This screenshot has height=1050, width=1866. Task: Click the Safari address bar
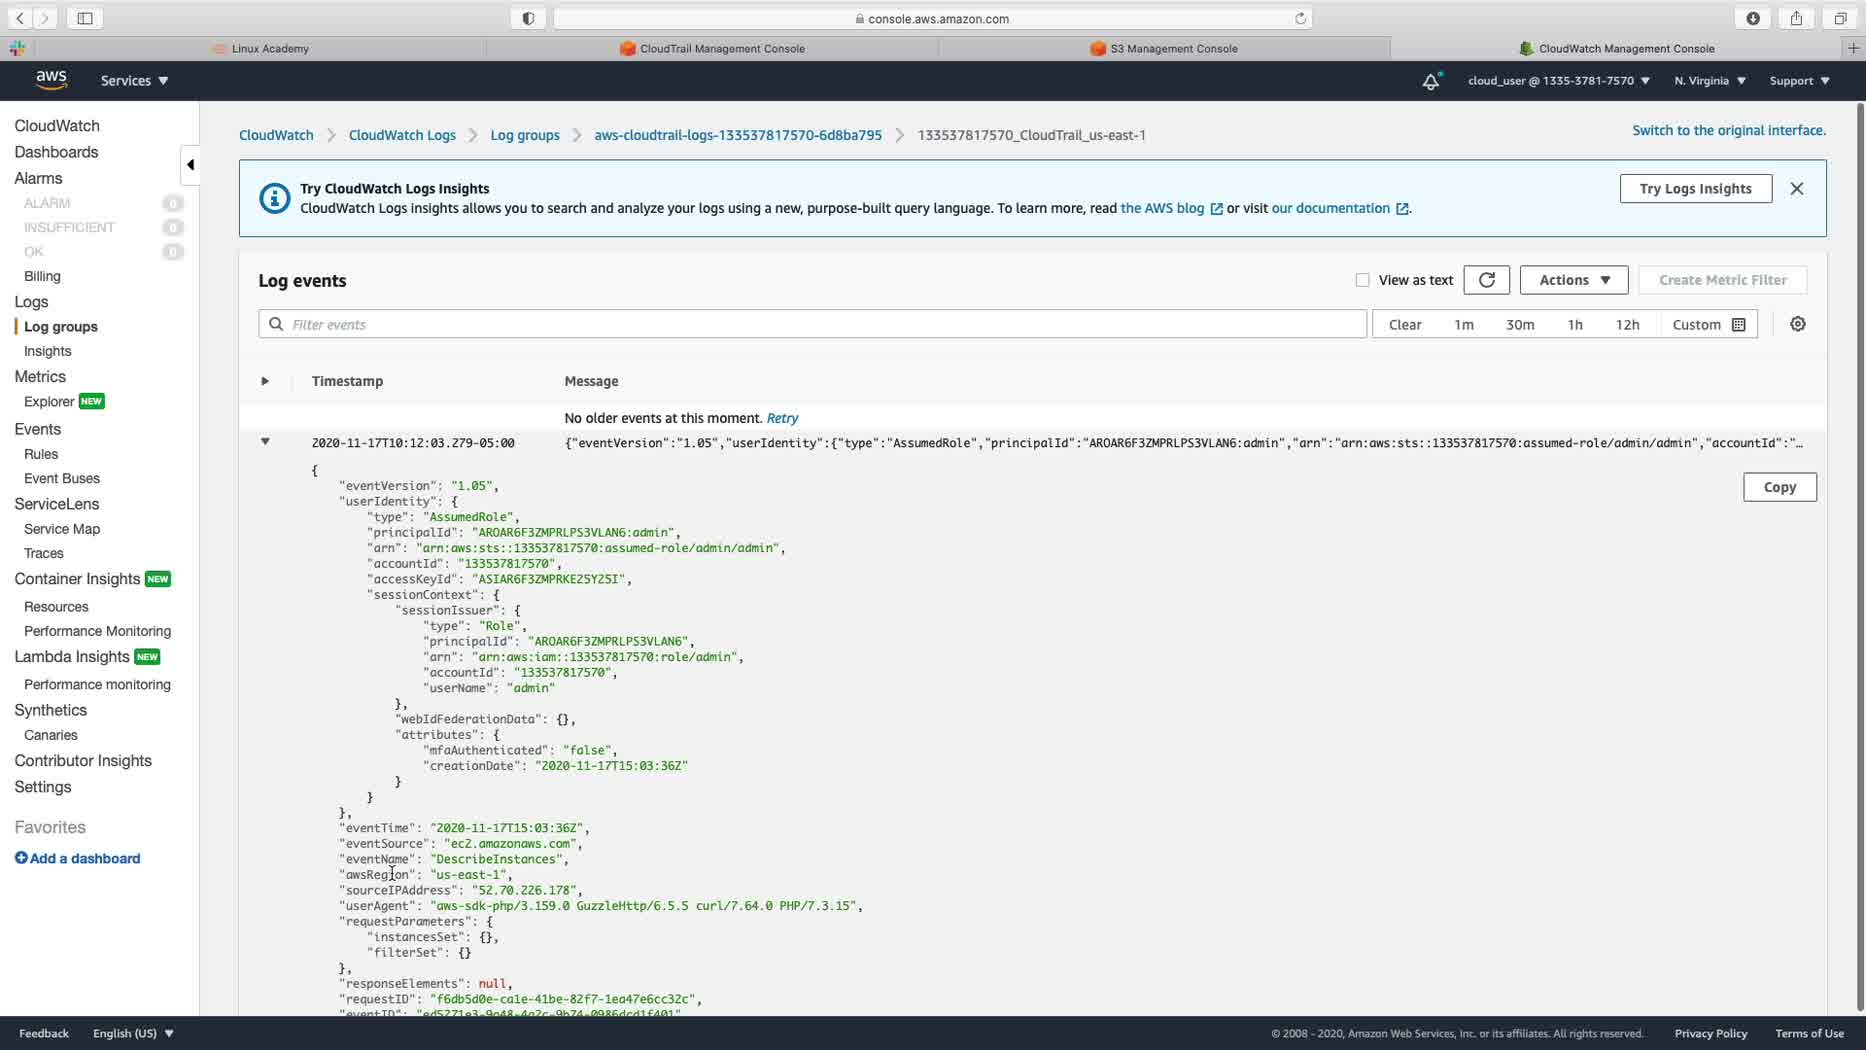932,18
